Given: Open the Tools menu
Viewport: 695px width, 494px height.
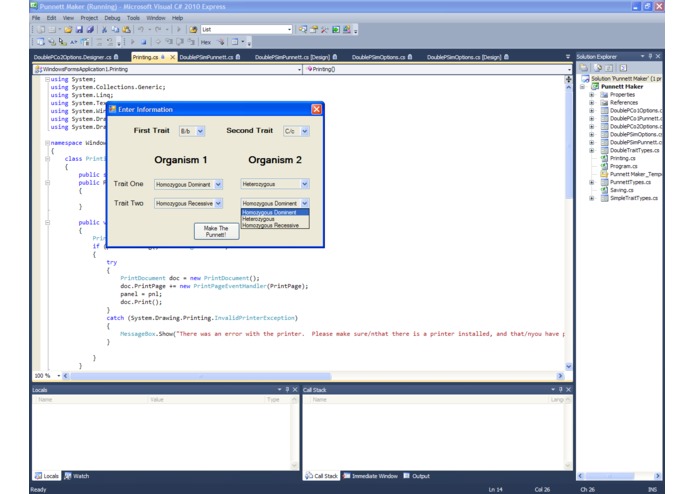Looking at the screenshot, I should coord(133,18).
